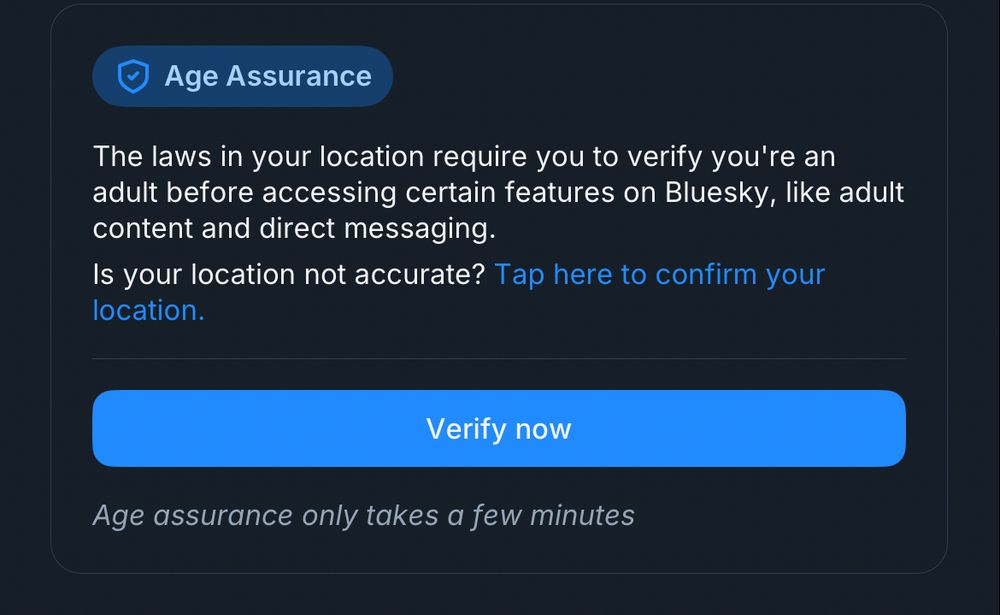Screen dimensions: 1000x615
Task: Click the word "location." in blue link
Action: (148, 310)
